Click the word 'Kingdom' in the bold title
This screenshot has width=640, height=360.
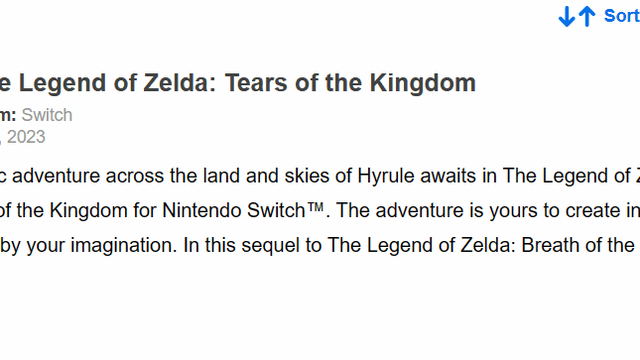tap(423, 84)
